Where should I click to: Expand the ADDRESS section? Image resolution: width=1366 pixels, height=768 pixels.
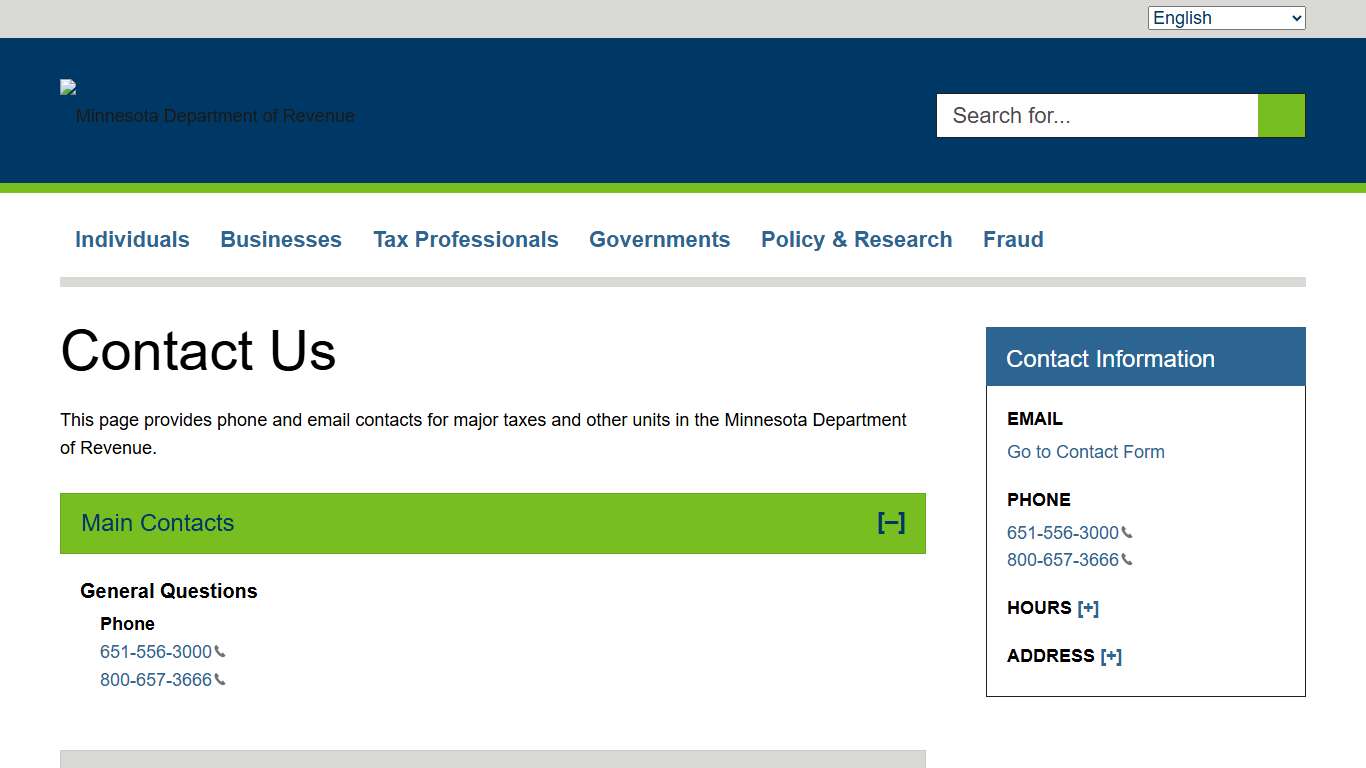1112,655
